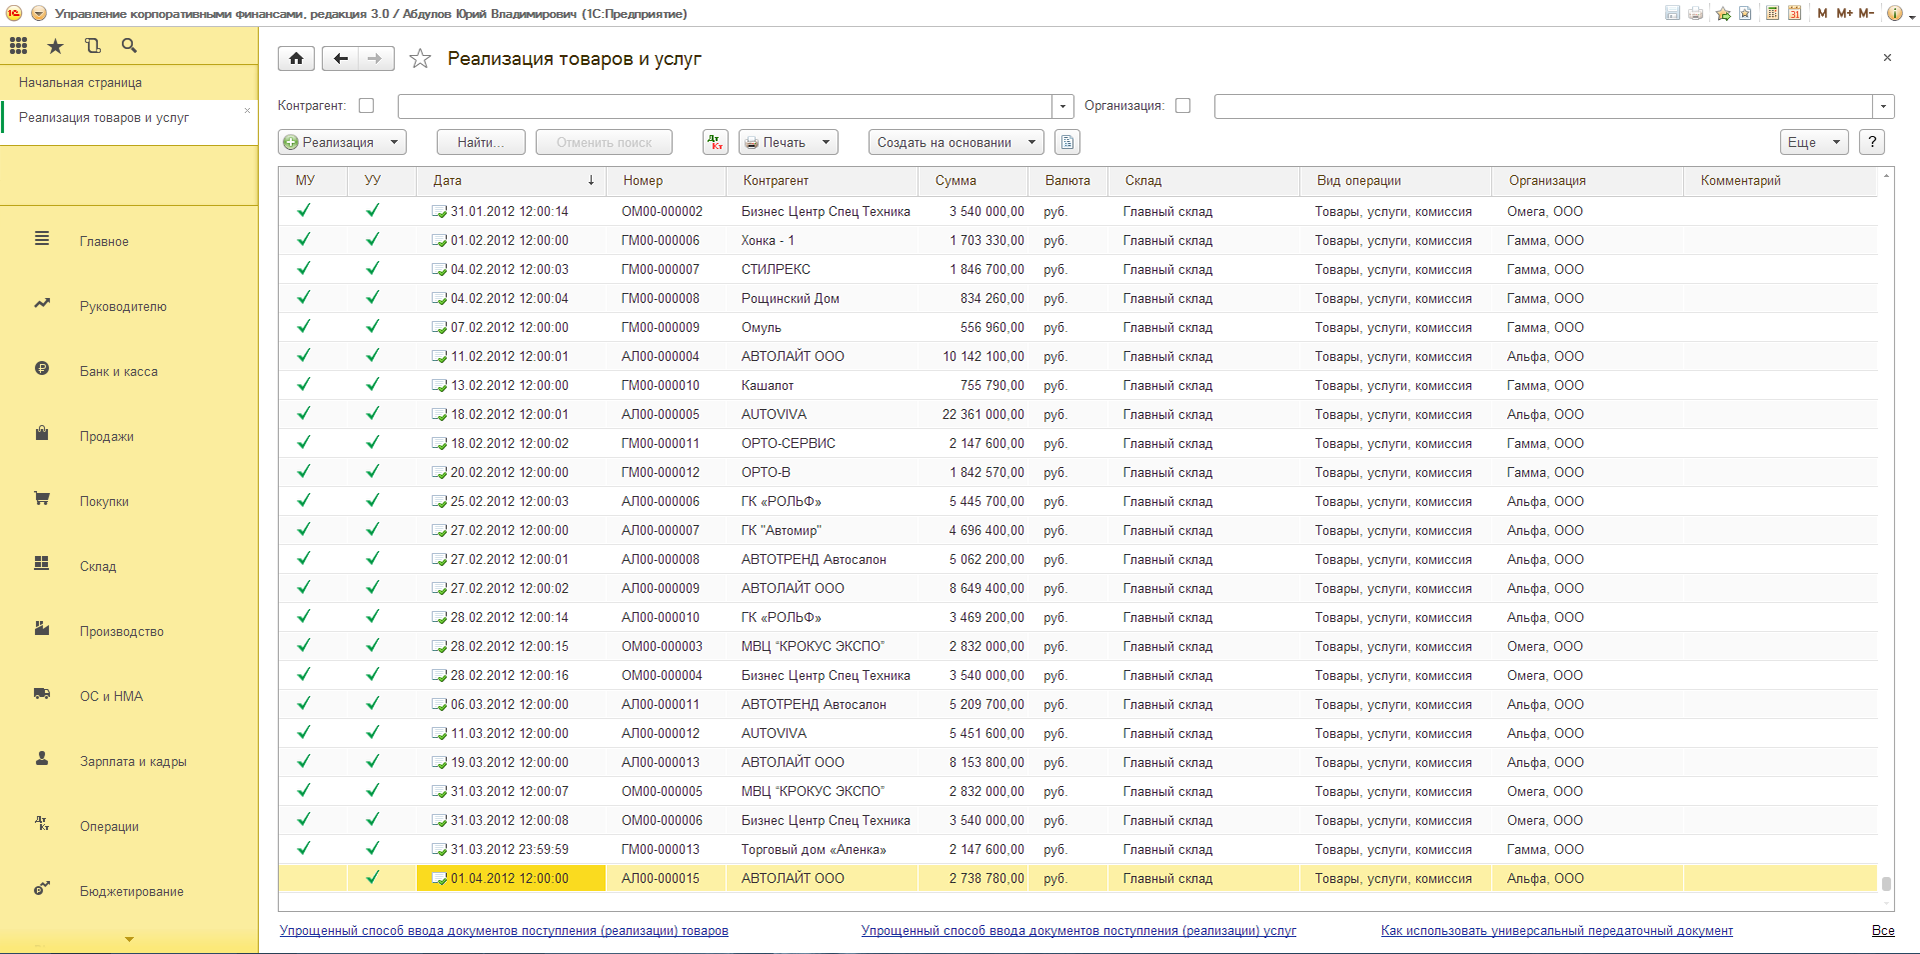Click the title bar save diskette icon
The height and width of the screenshot is (954, 1920).
1672,13
